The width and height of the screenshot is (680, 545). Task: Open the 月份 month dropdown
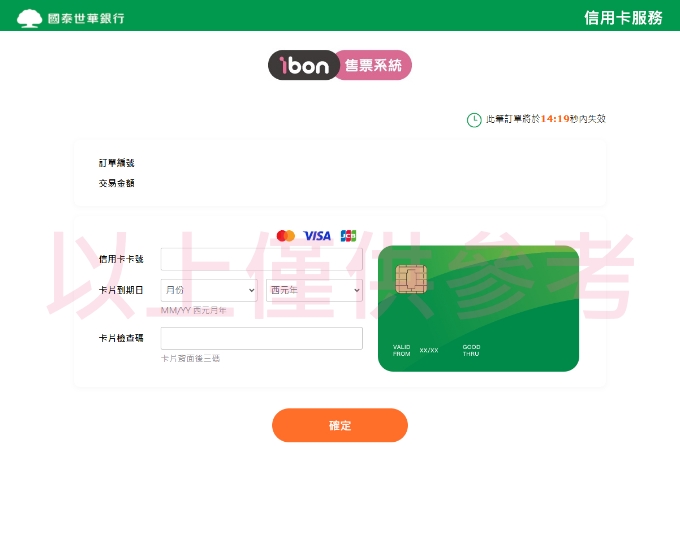point(209,290)
